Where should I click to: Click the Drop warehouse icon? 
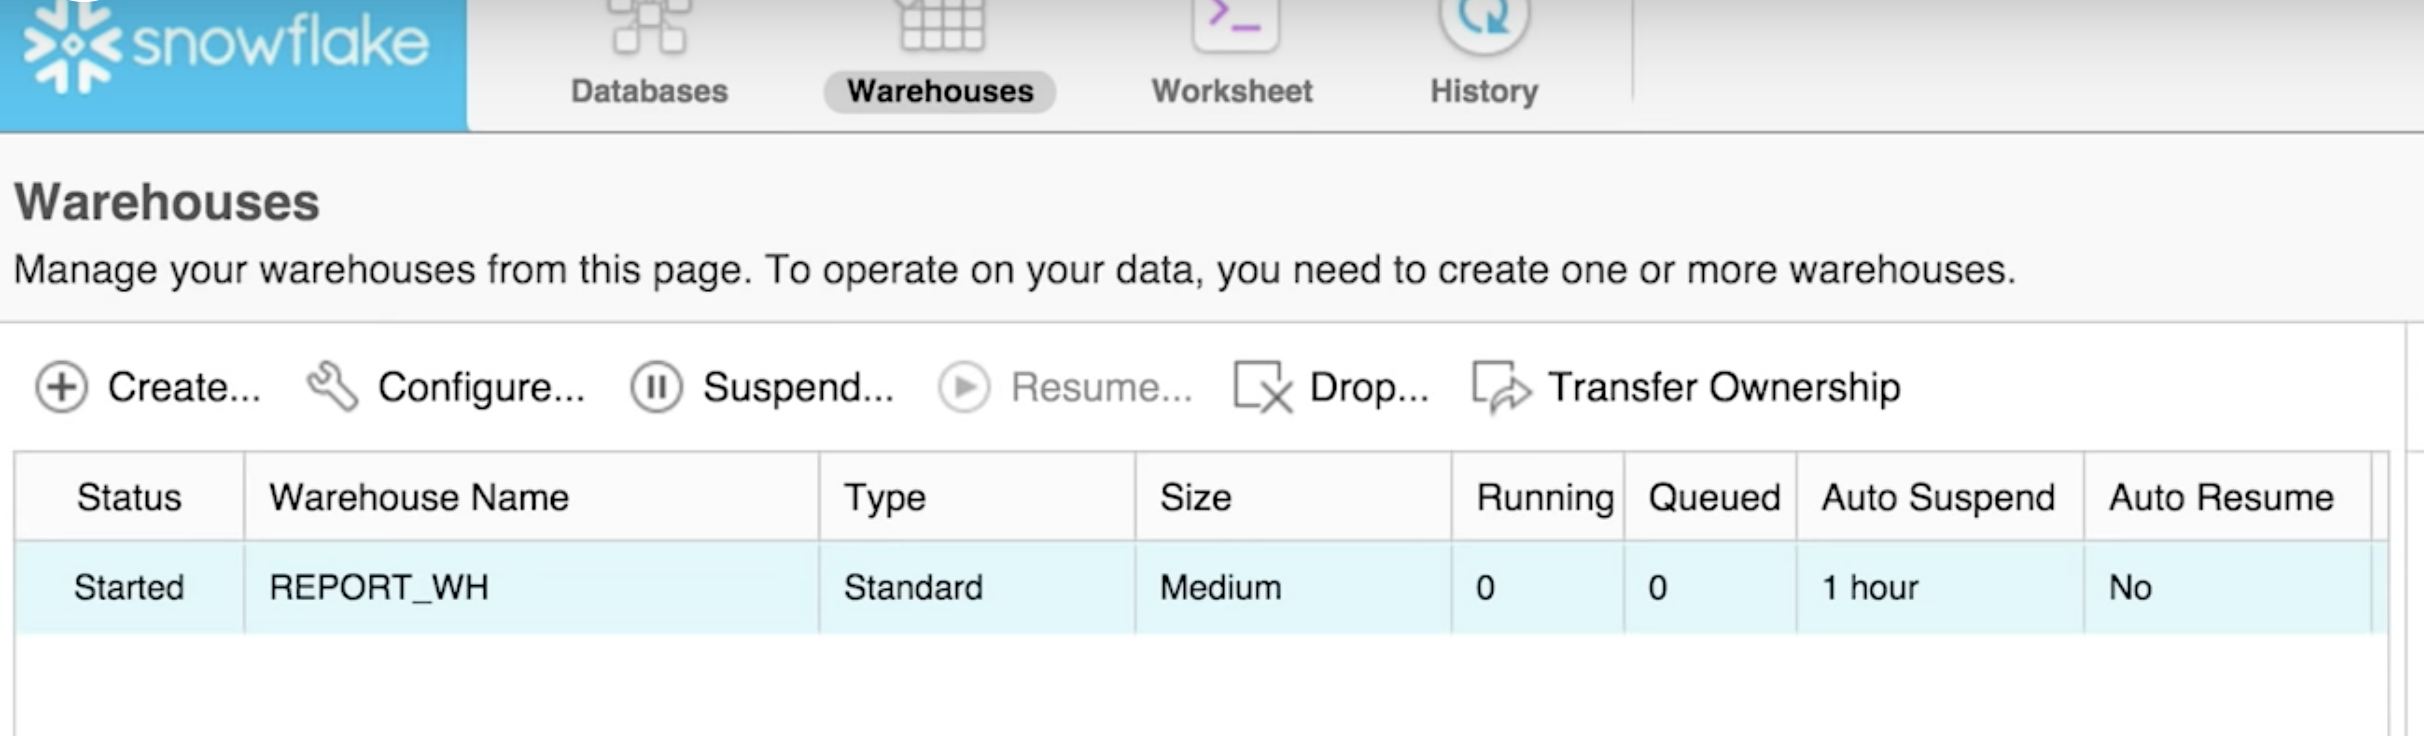[1263, 387]
